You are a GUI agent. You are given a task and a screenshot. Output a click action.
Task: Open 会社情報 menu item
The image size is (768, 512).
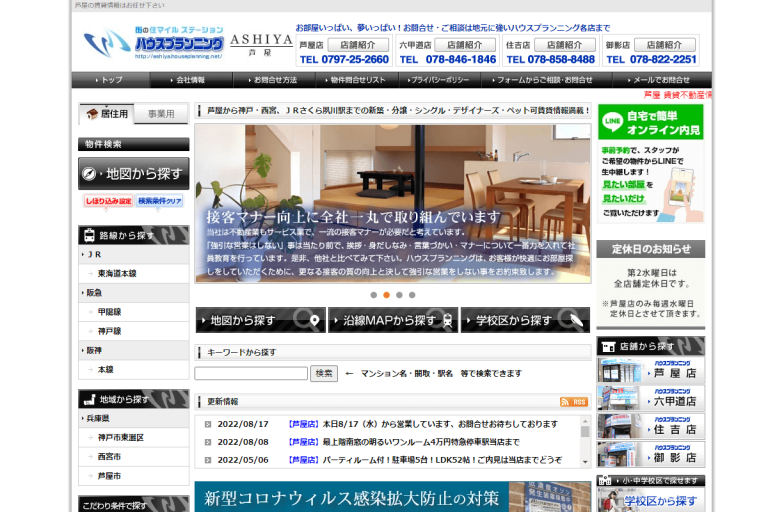click(x=191, y=80)
